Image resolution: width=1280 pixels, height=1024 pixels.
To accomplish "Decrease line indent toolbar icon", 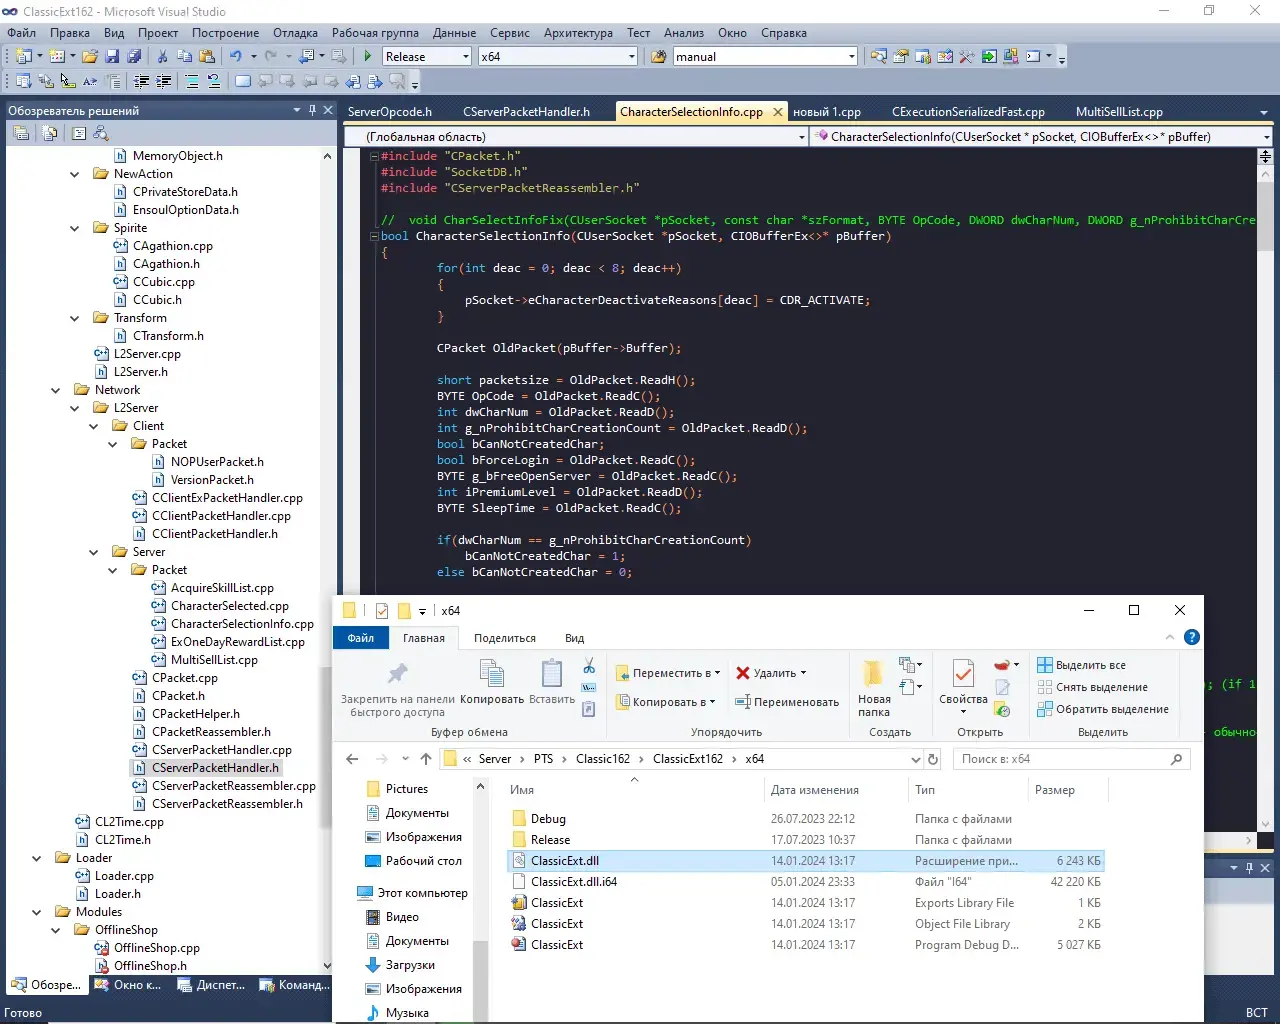I will pyautogui.click(x=141, y=82).
